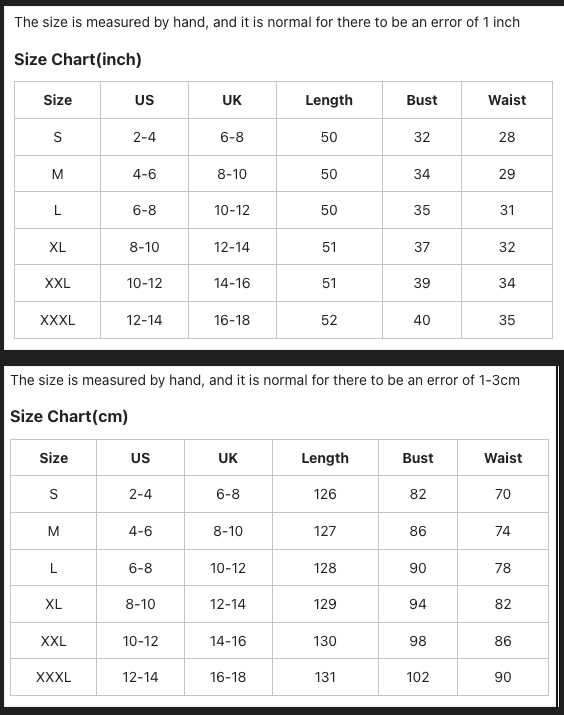
Task: Select the UK header in cm chart
Action: pyautogui.click(x=228, y=458)
